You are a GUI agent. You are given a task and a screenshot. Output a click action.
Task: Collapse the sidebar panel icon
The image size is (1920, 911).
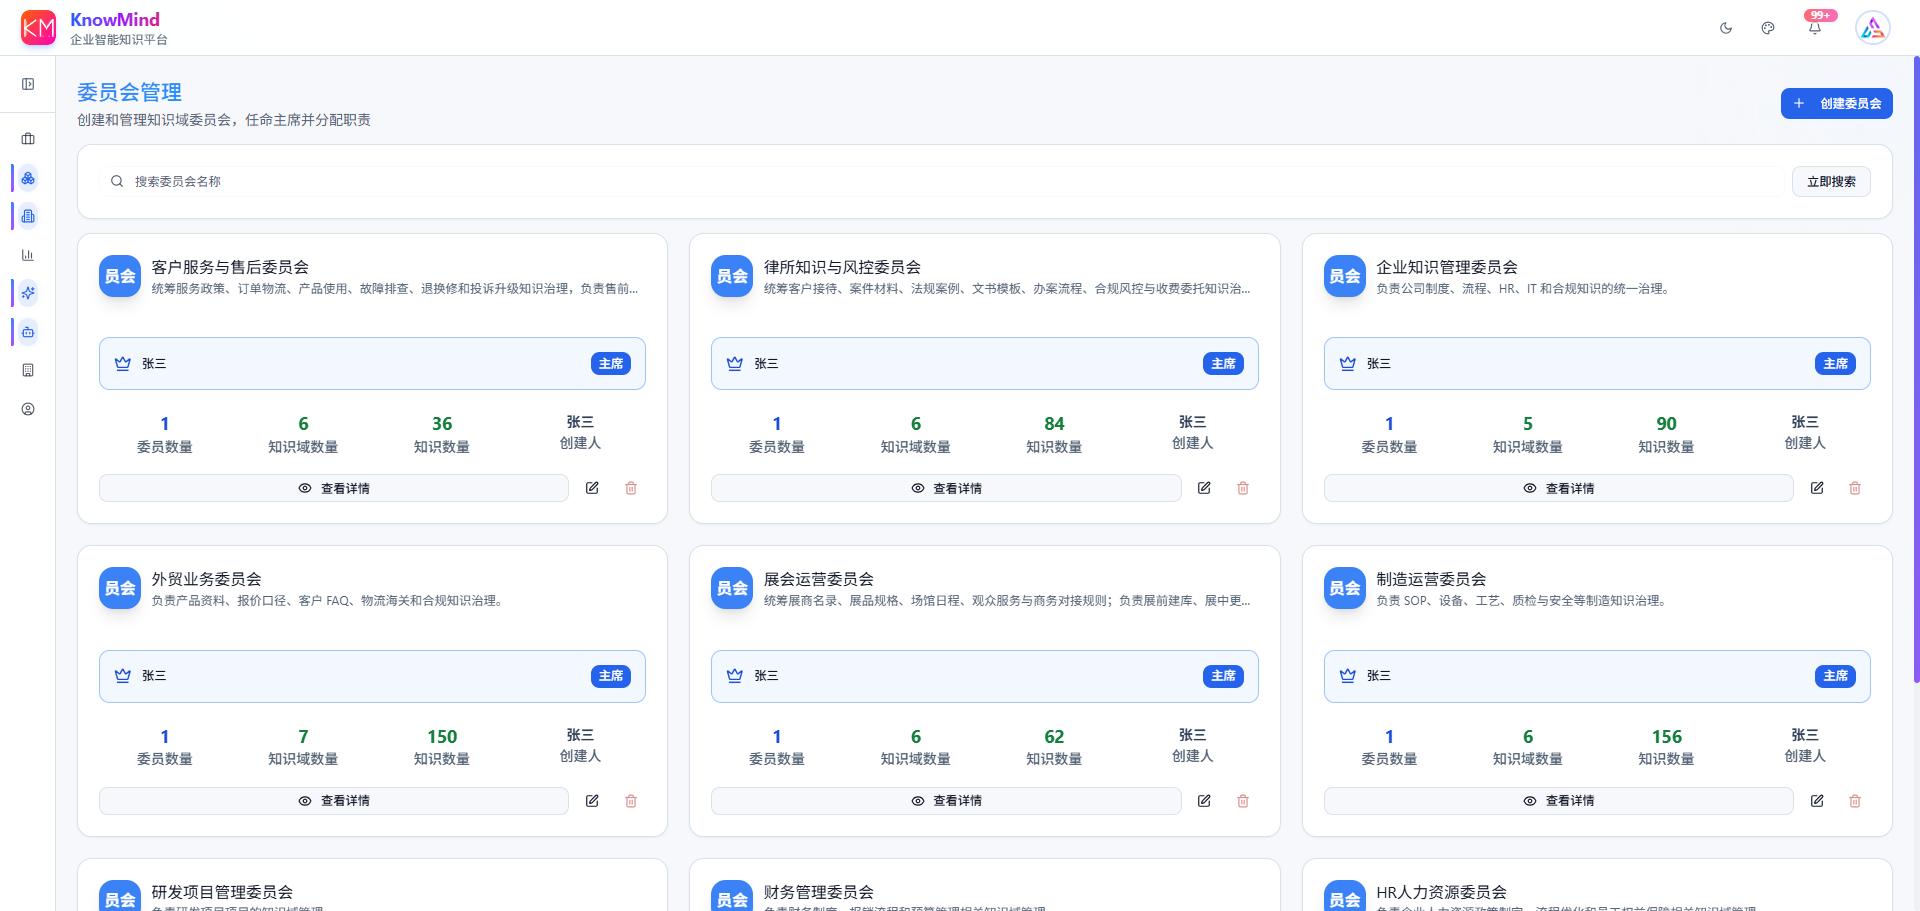coord(28,84)
